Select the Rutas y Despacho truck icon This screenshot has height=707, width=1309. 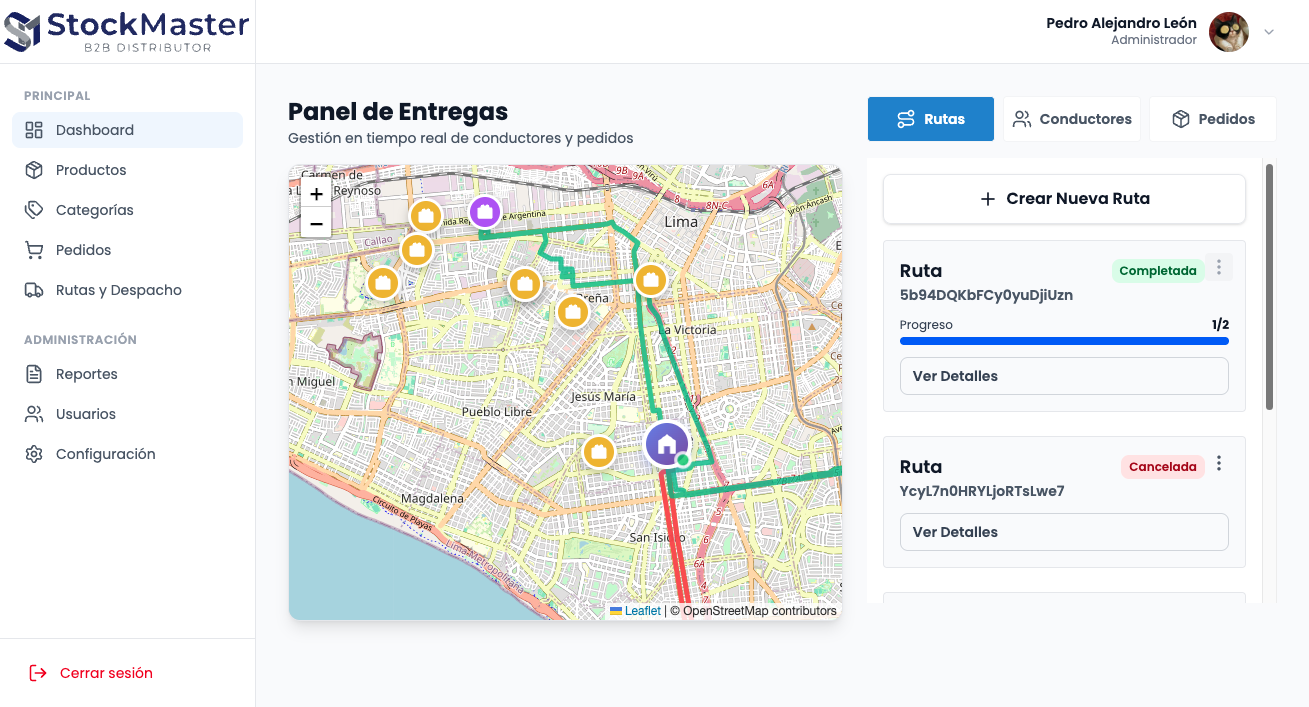[x=34, y=290]
